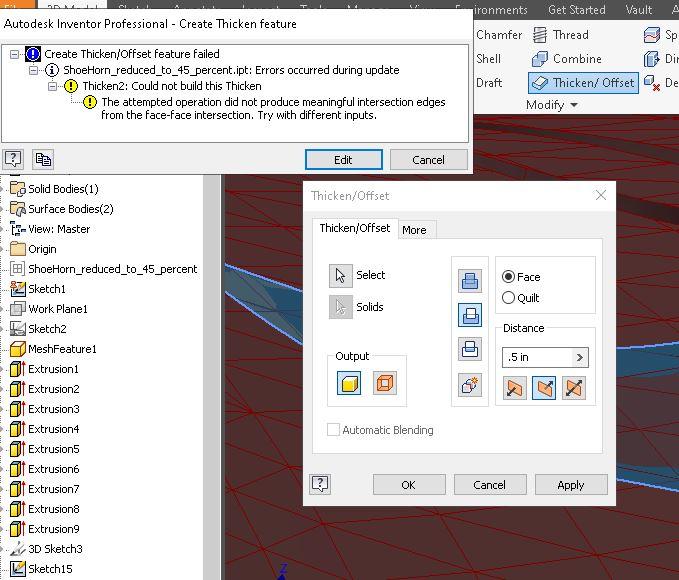Set thicken direction to second side
Image resolution: width=679 pixels, height=580 pixels.
[x=543, y=388]
